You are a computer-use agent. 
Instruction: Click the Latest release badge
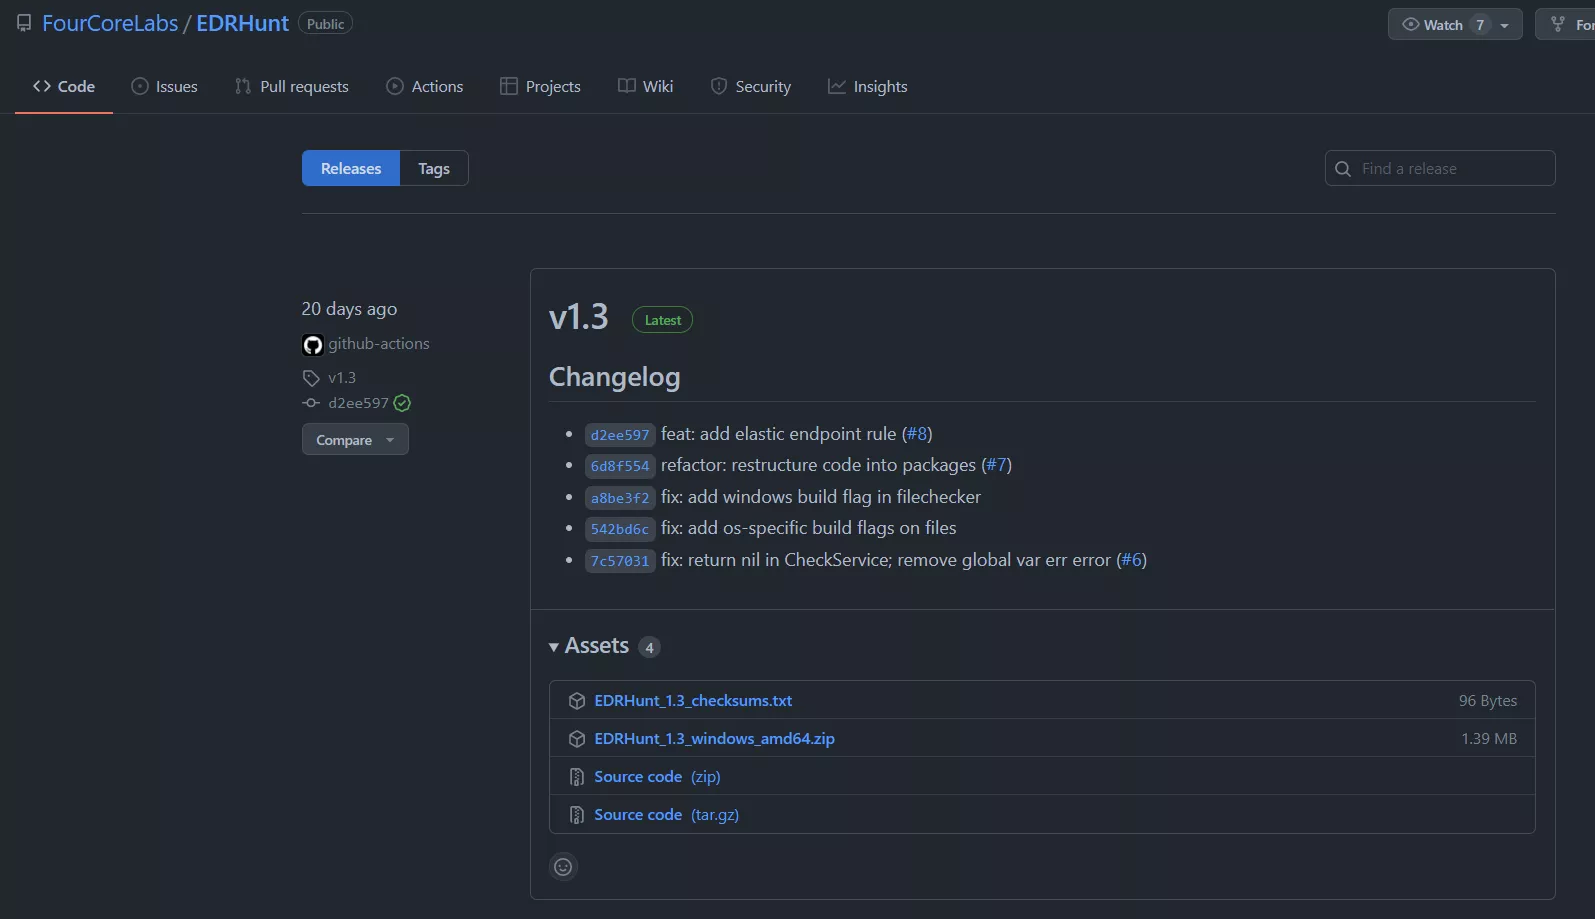(662, 320)
